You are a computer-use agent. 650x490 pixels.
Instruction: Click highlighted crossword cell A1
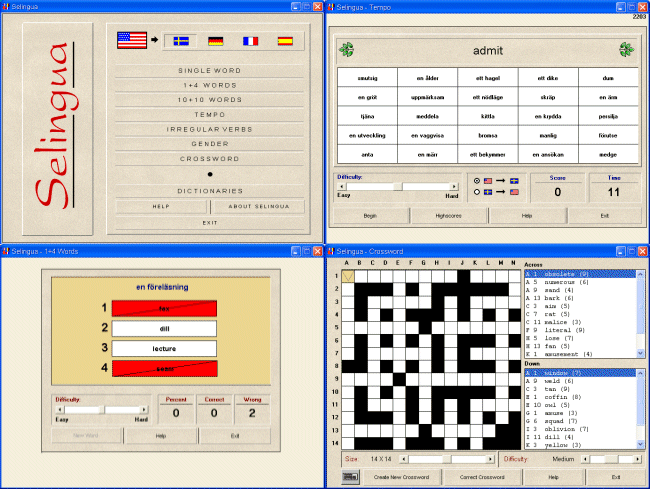tap(348, 276)
